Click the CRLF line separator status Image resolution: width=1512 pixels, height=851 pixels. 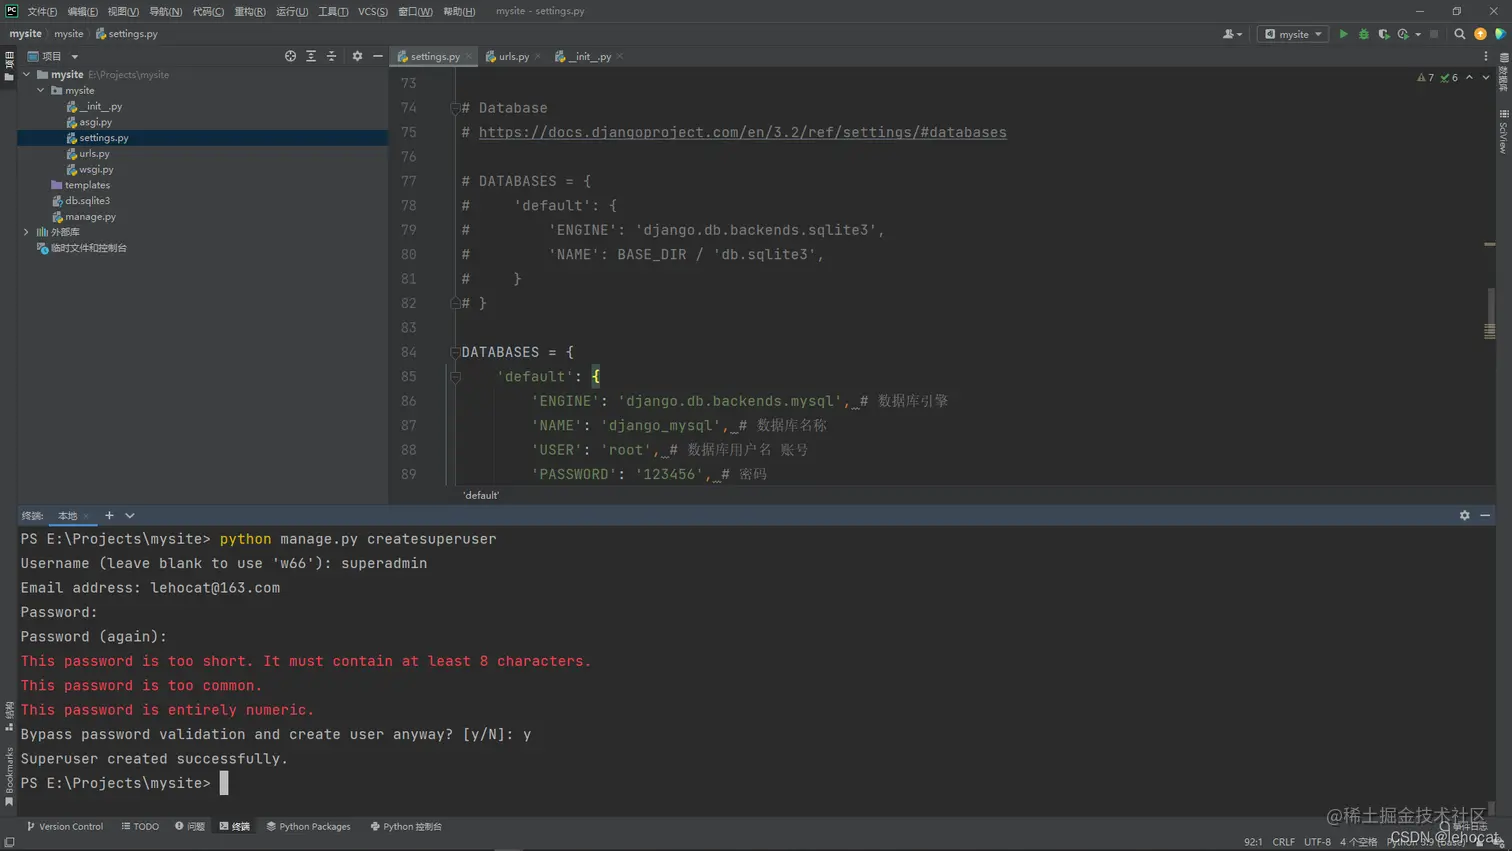click(x=1284, y=842)
